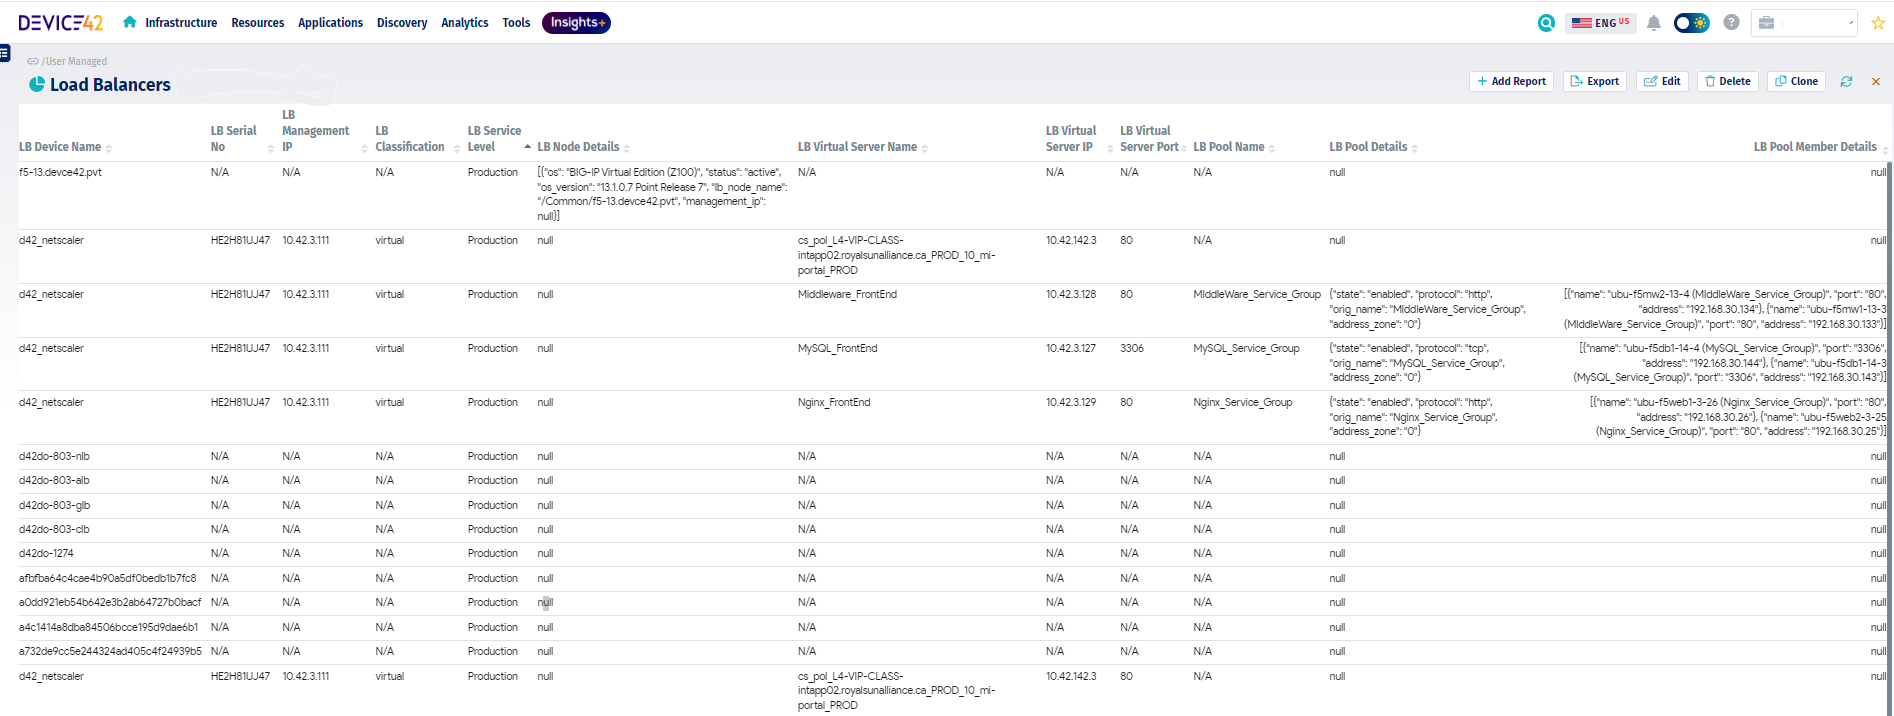
Task: Sort by LB Virtual Server Name arrows
Action: coord(925,148)
